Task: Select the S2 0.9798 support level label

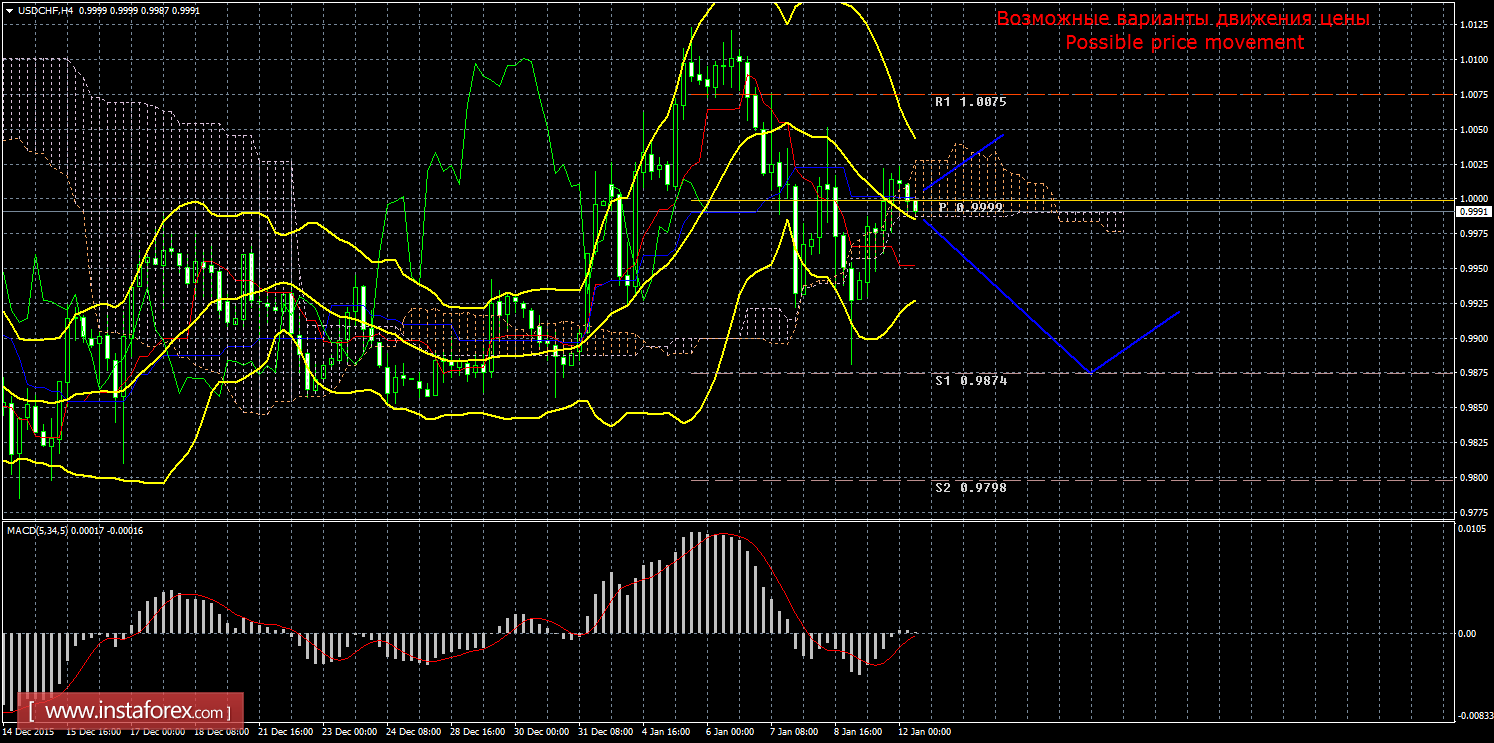Action: [970, 488]
